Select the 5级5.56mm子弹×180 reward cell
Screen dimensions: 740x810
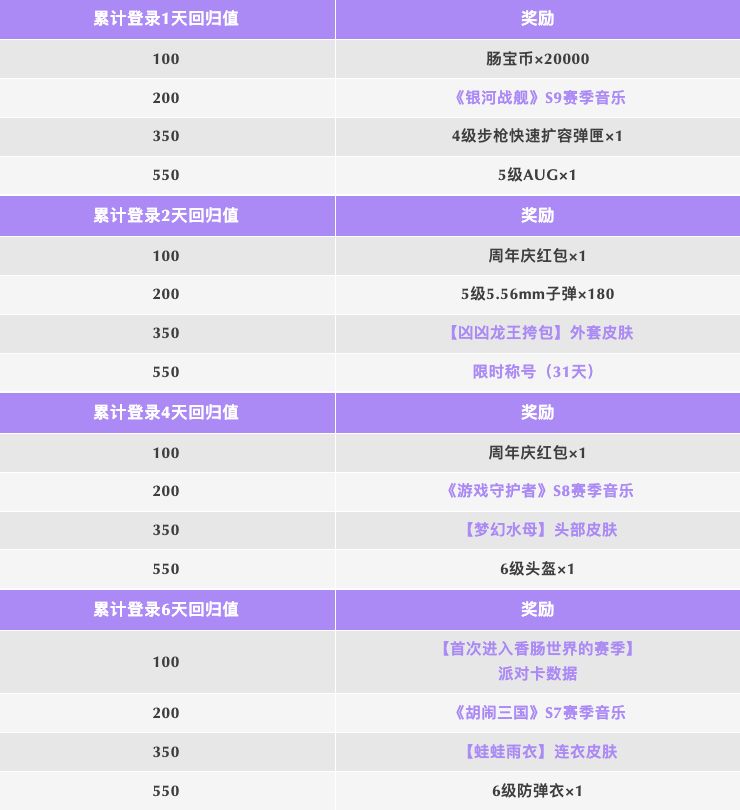537,294
